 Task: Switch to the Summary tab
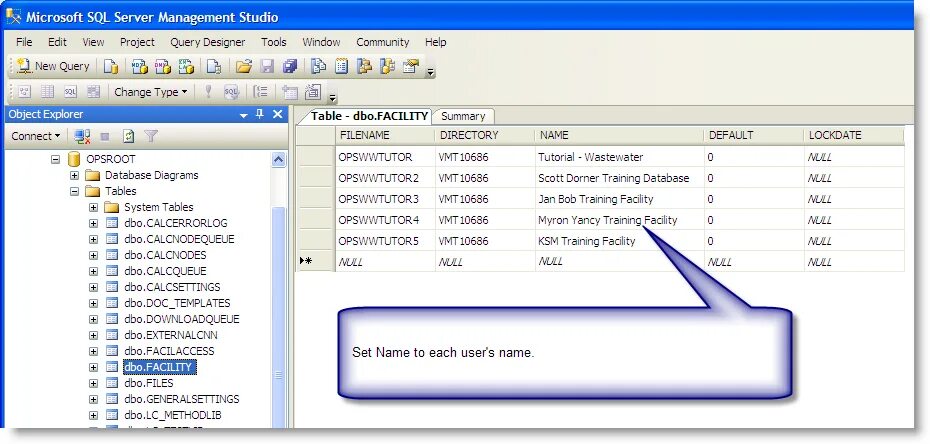point(463,116)
